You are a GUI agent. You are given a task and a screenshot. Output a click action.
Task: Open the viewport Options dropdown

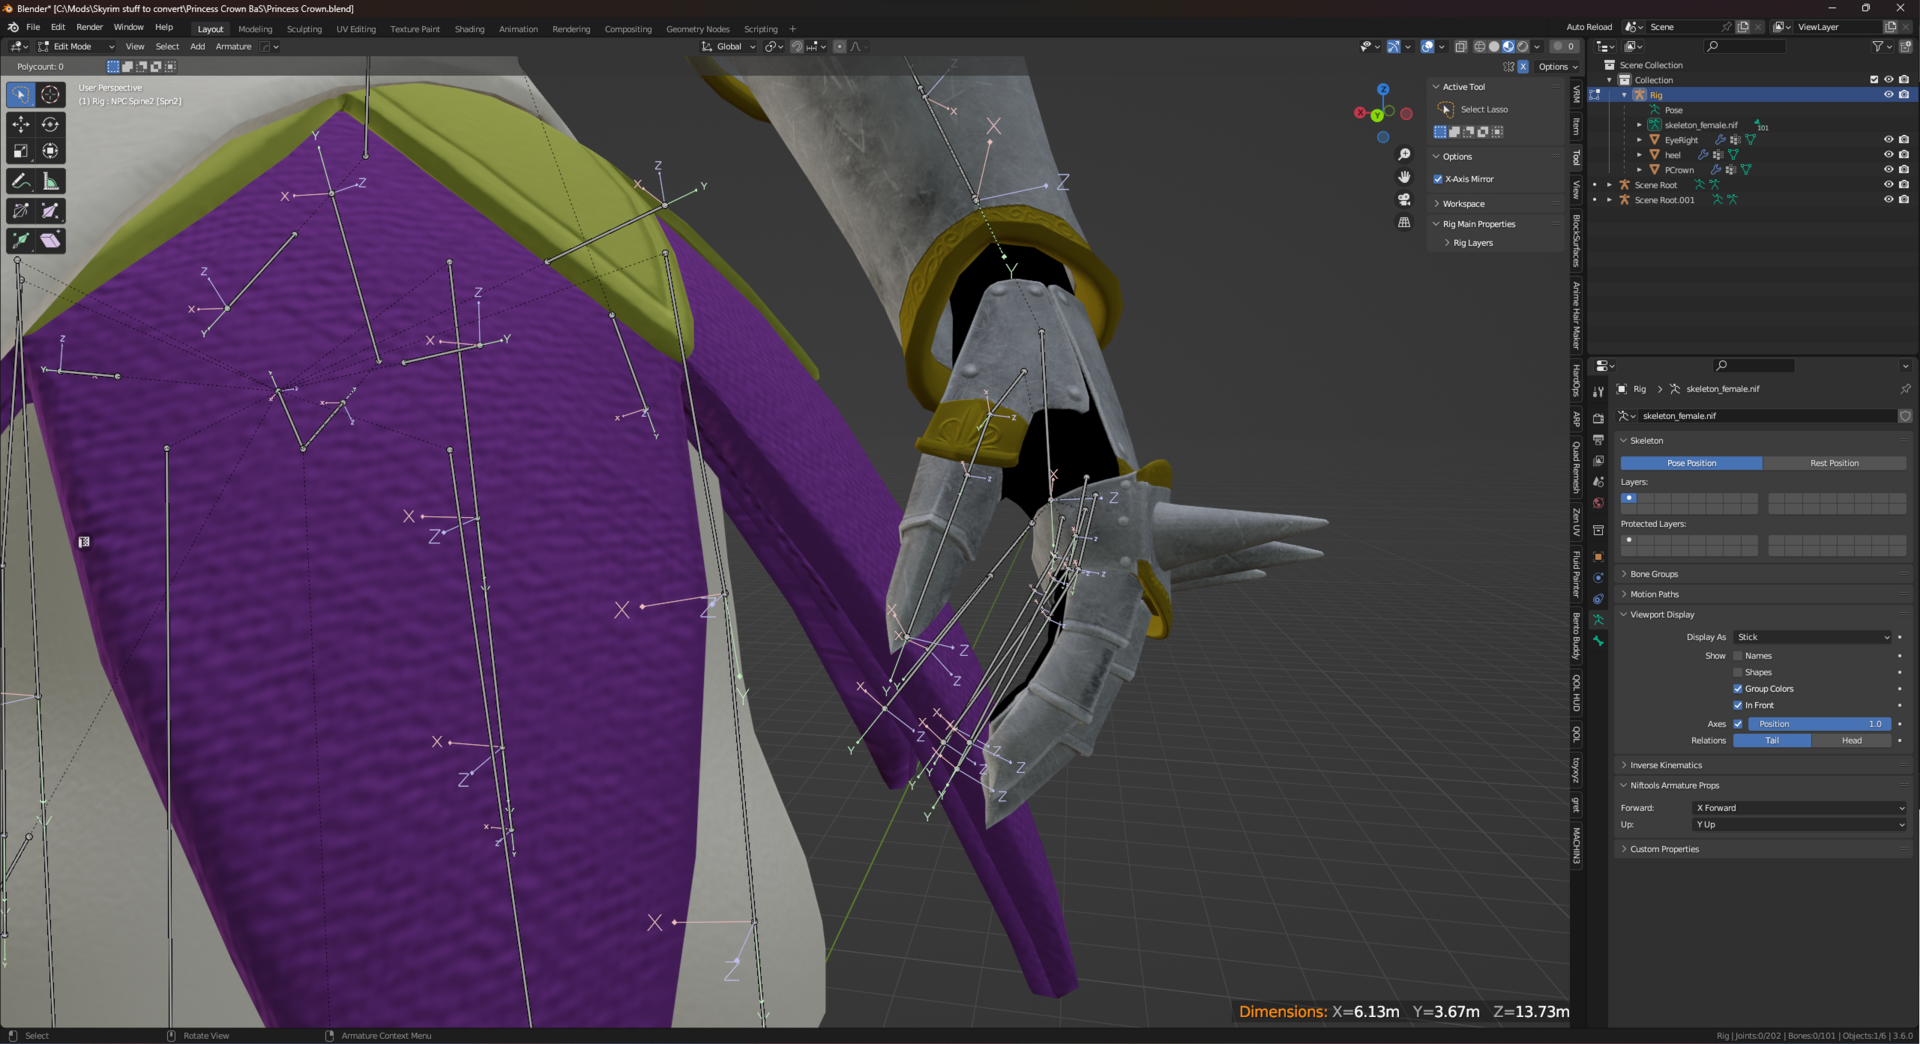pyautogui.click(x=1558, y=67)
